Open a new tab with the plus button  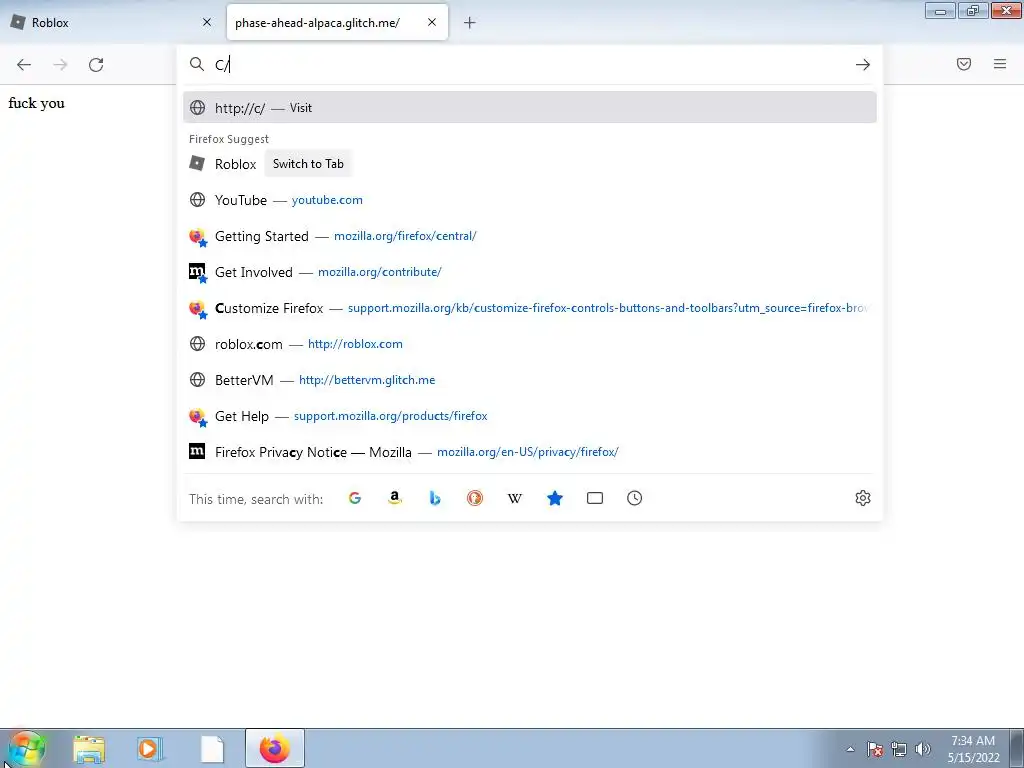click(x=470, y=23)
